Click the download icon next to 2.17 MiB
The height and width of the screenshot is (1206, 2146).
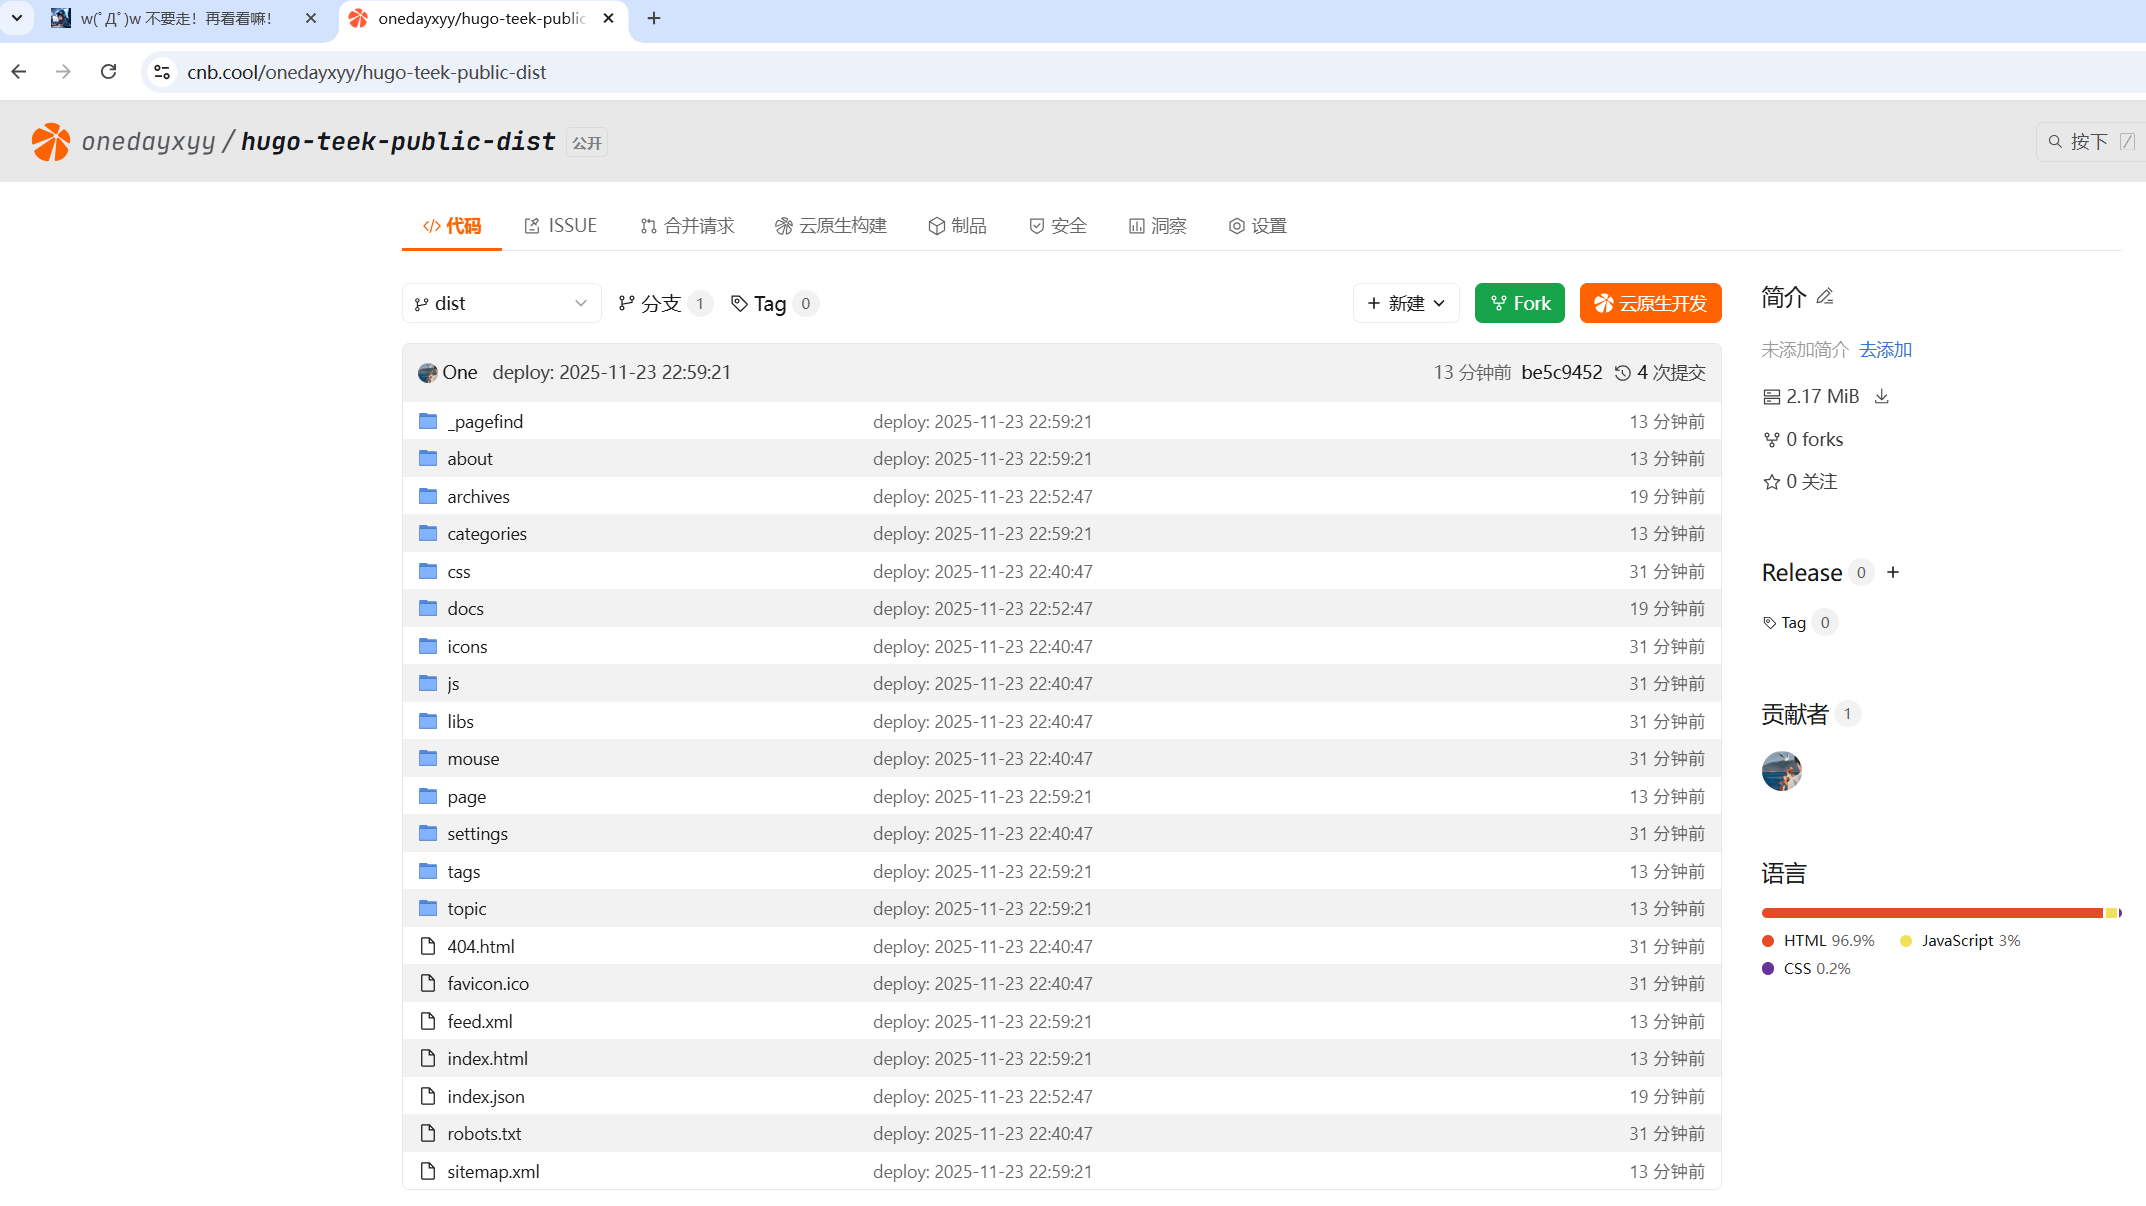pyautogui.click(x=1882, y=397)
